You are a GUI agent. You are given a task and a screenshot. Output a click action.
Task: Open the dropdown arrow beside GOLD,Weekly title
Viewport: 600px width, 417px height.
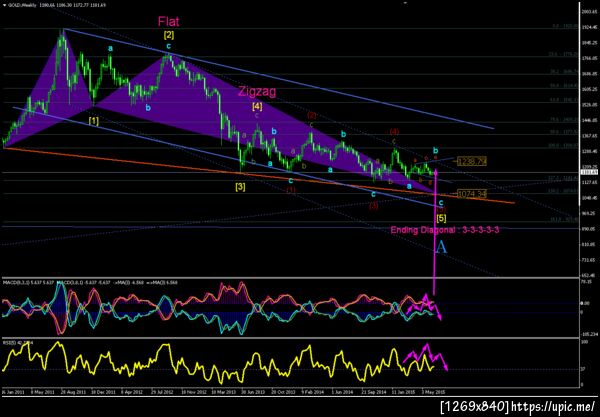4,5
